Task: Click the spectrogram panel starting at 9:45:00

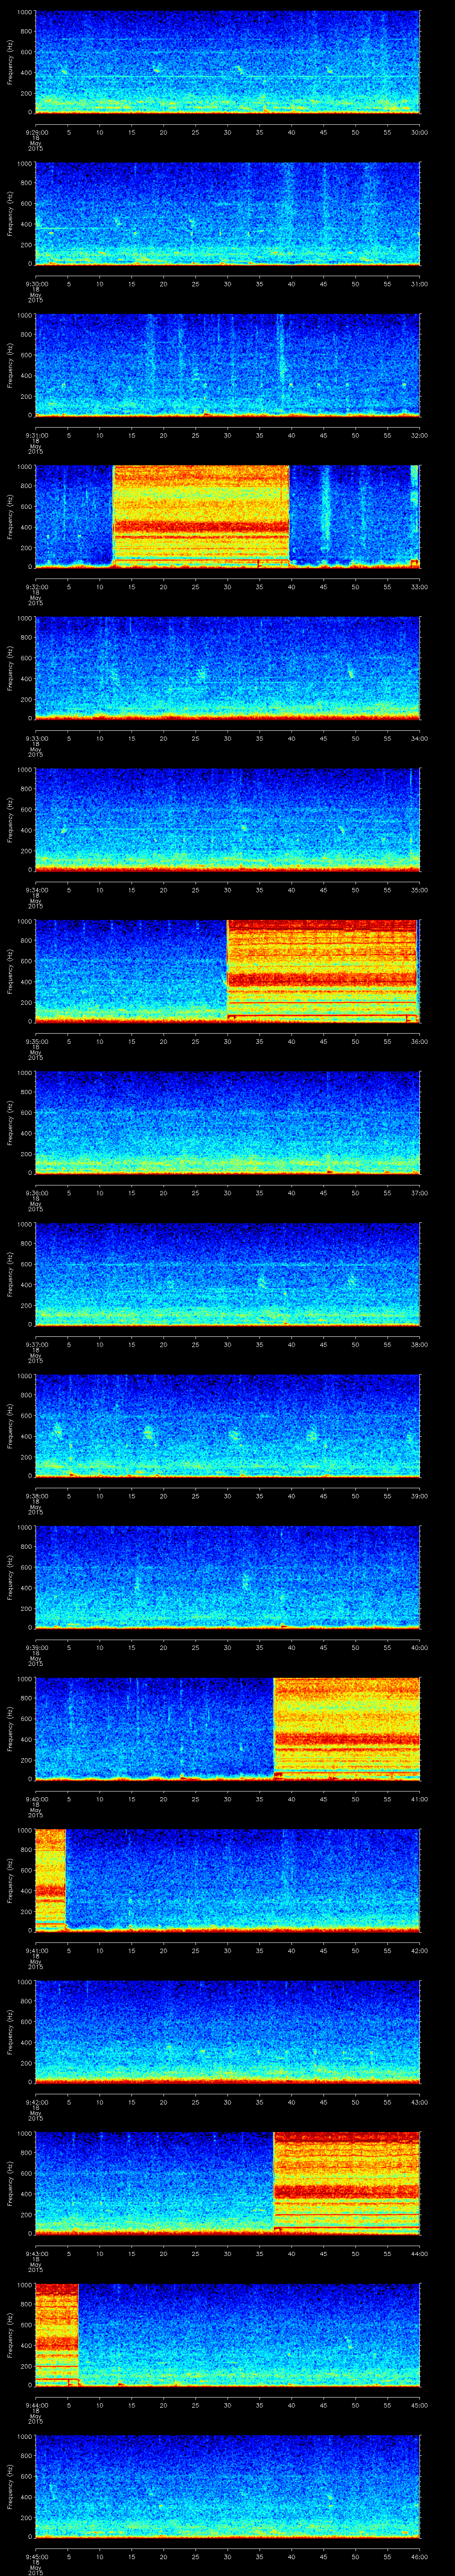Action: pos(227,2486)
